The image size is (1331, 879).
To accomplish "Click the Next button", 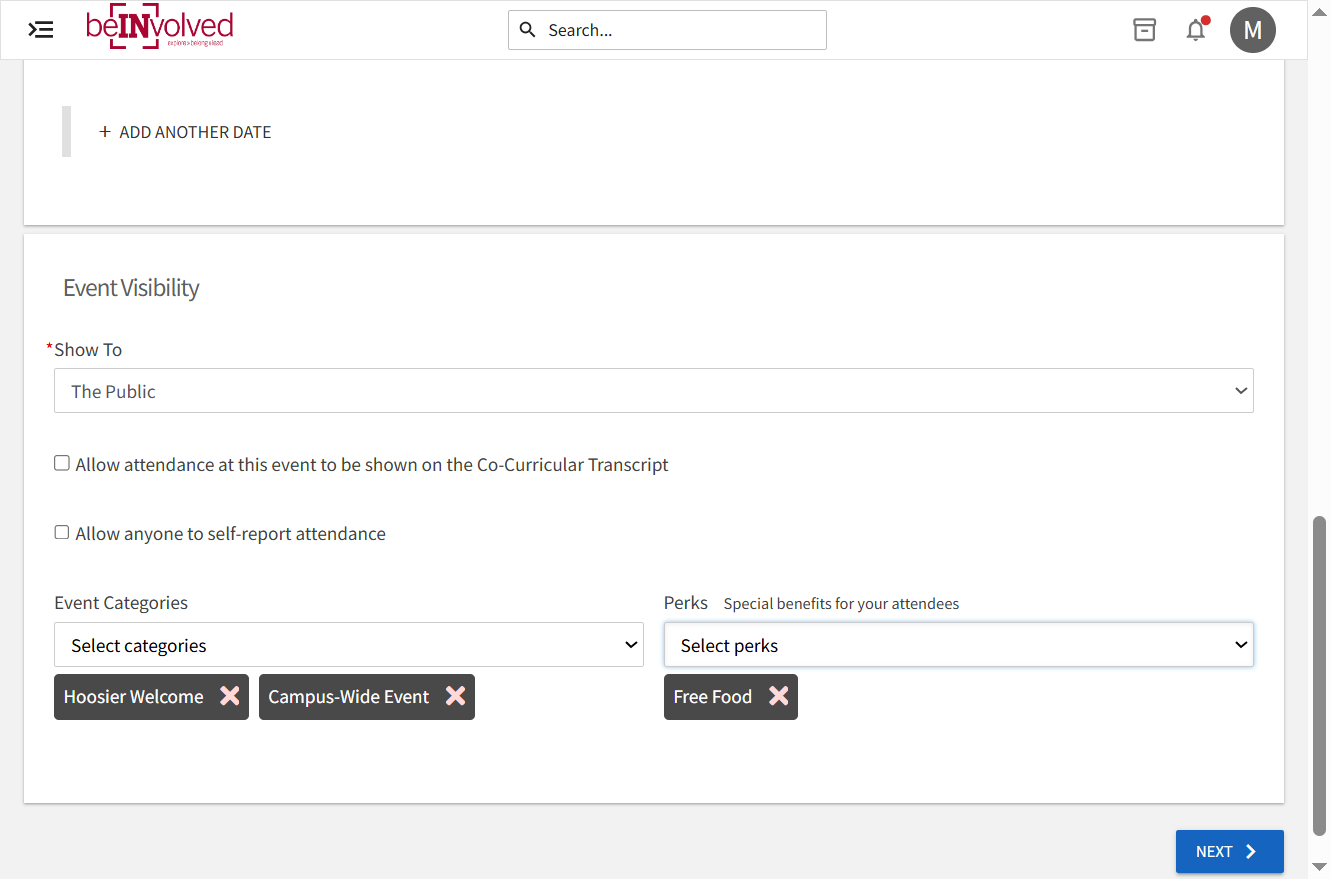I will click(x=1229, y=852).
